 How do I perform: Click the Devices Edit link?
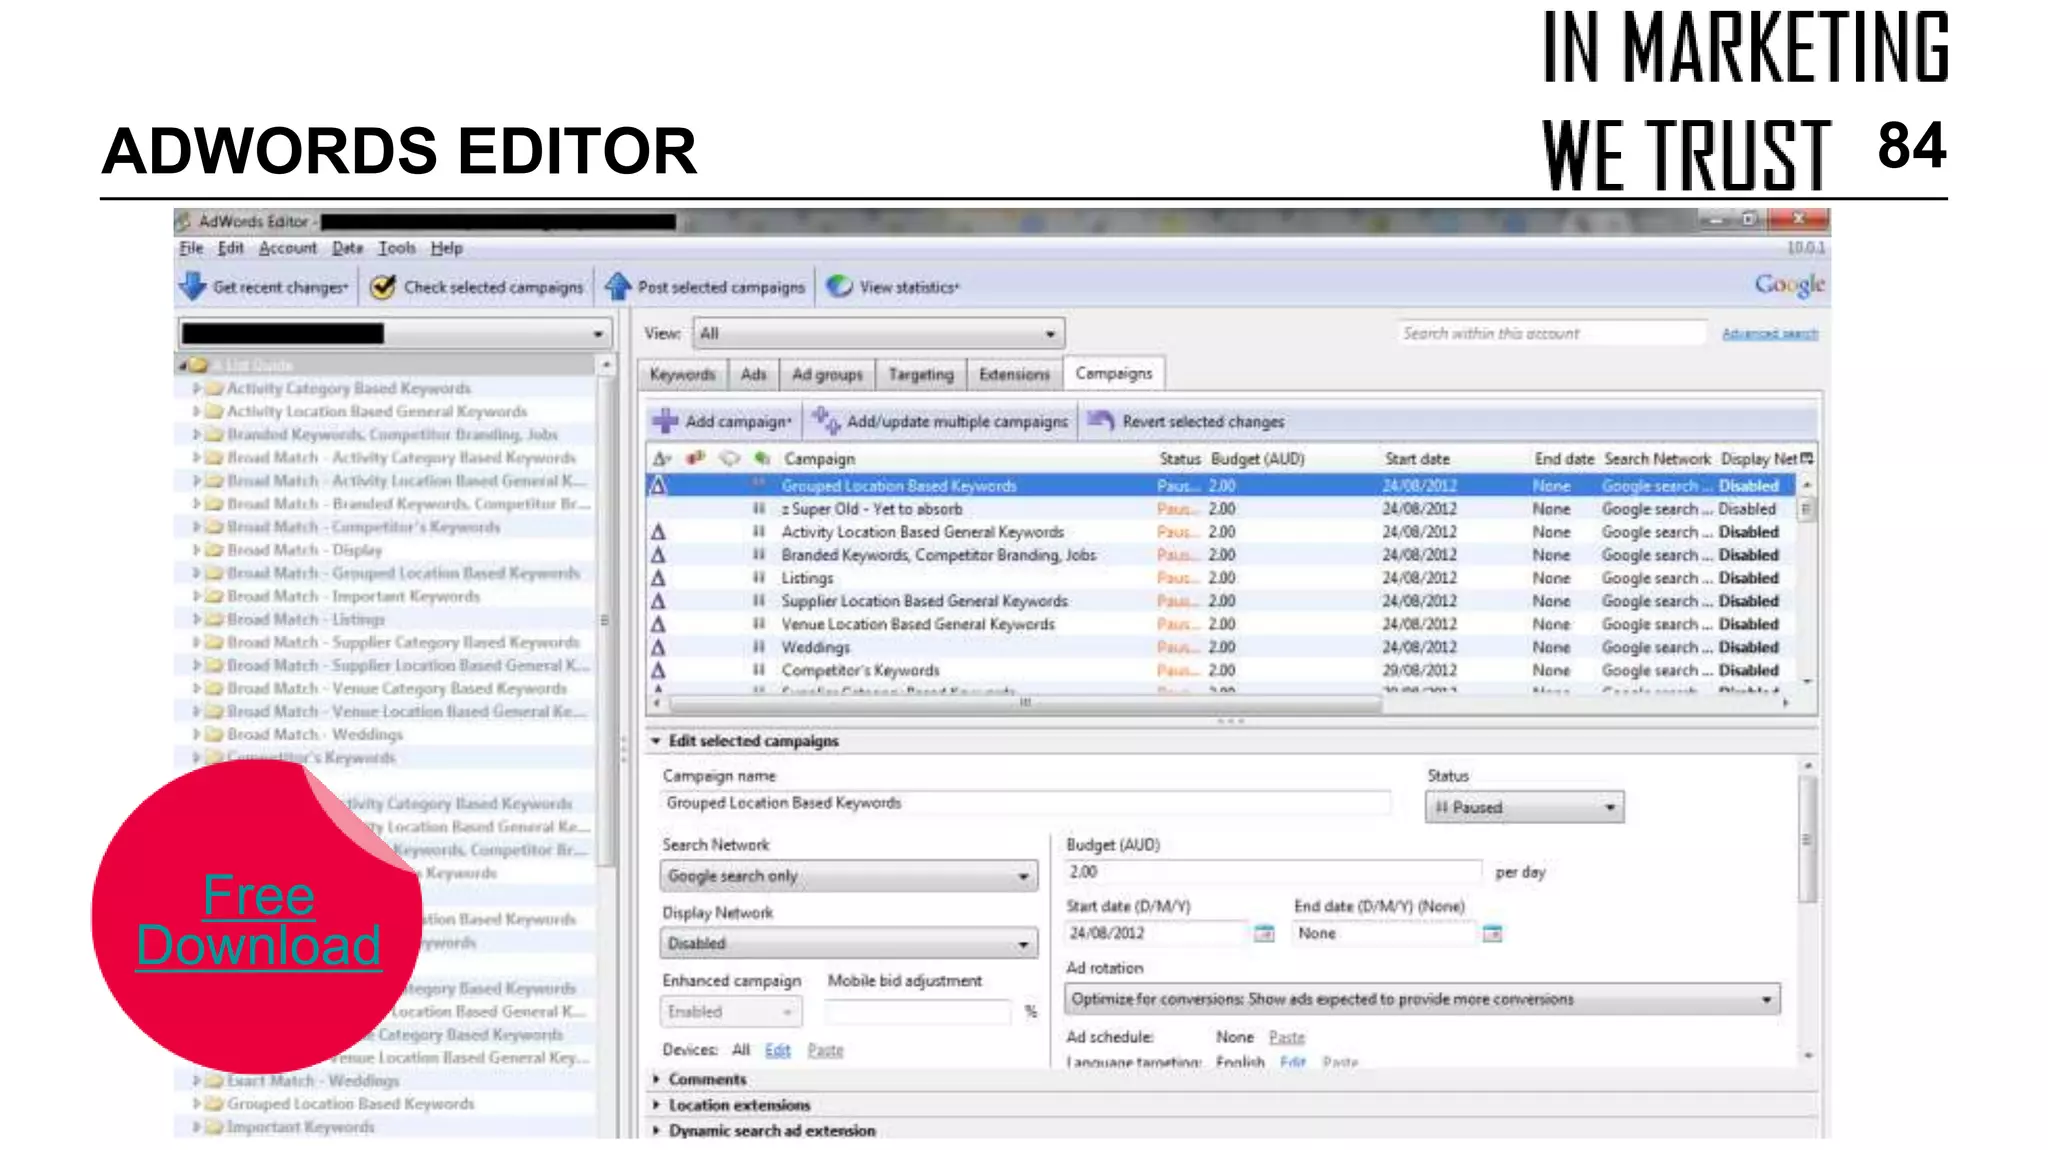pyautogui.click(x=778, y=1050)
